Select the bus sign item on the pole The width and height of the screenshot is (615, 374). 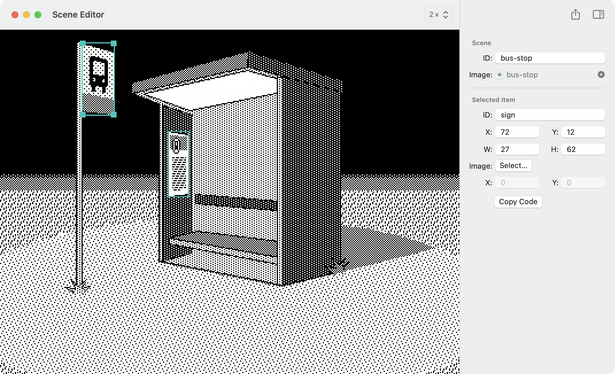click(98, 79)
